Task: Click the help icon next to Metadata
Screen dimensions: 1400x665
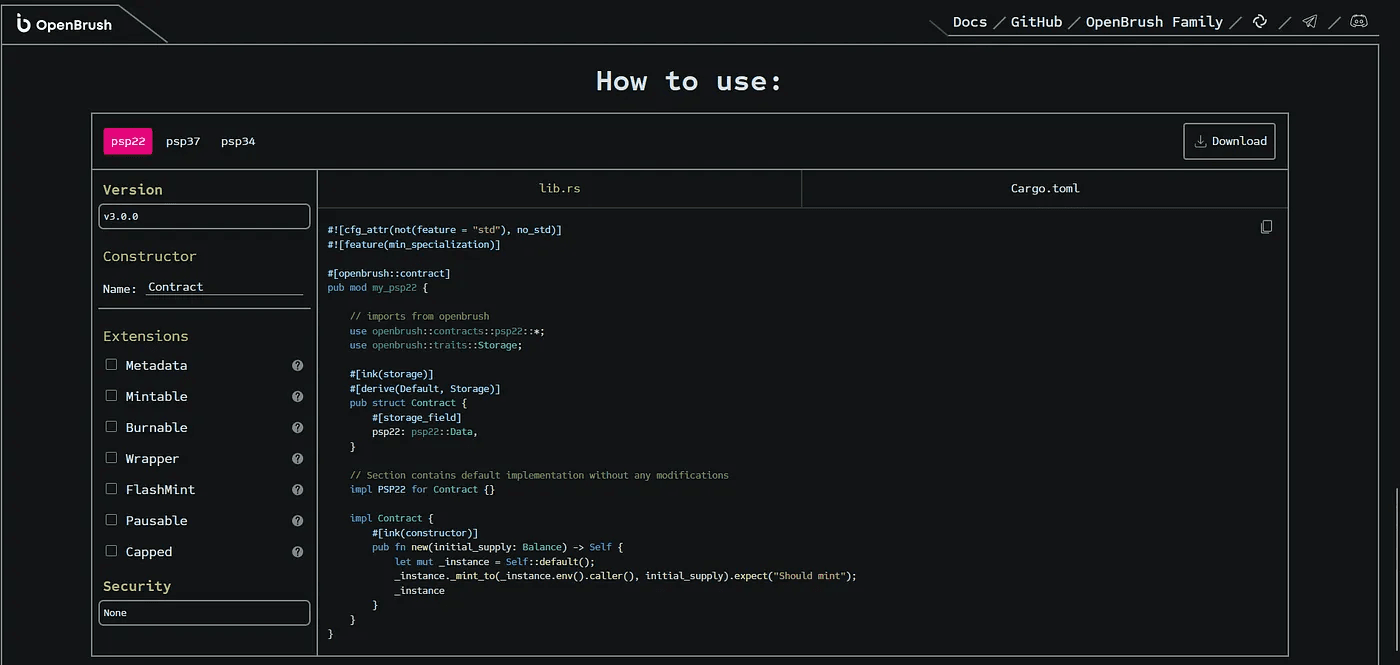Action: click(x=297, y=365)
